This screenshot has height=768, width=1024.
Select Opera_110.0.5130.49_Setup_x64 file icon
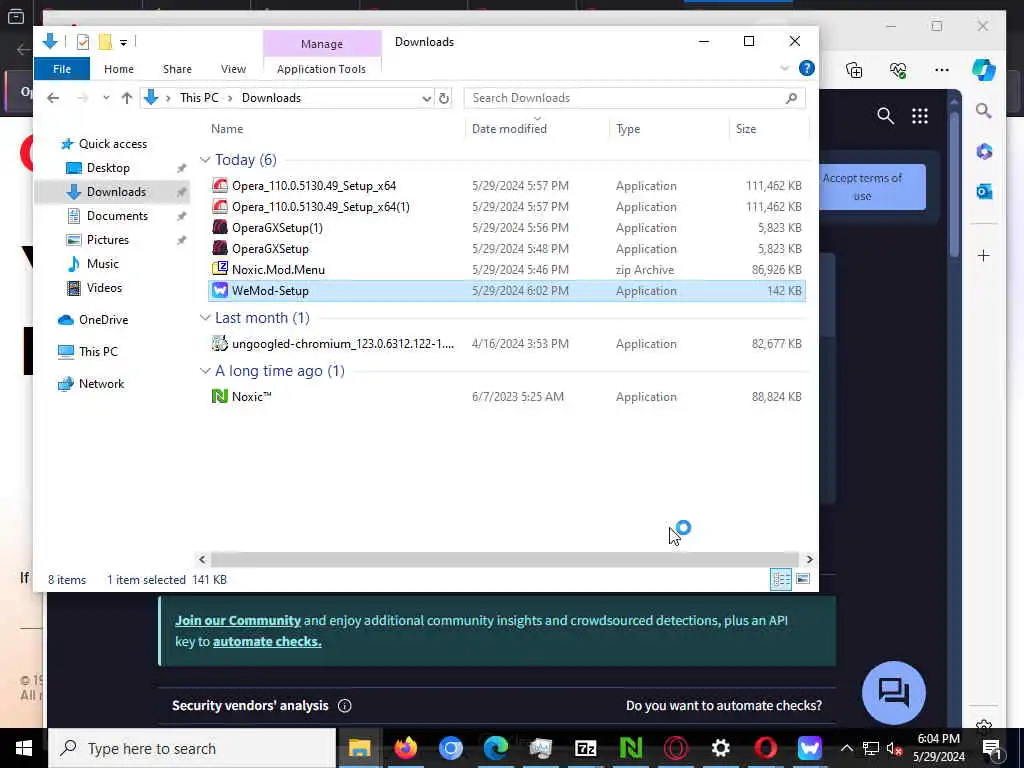[220, 185]
